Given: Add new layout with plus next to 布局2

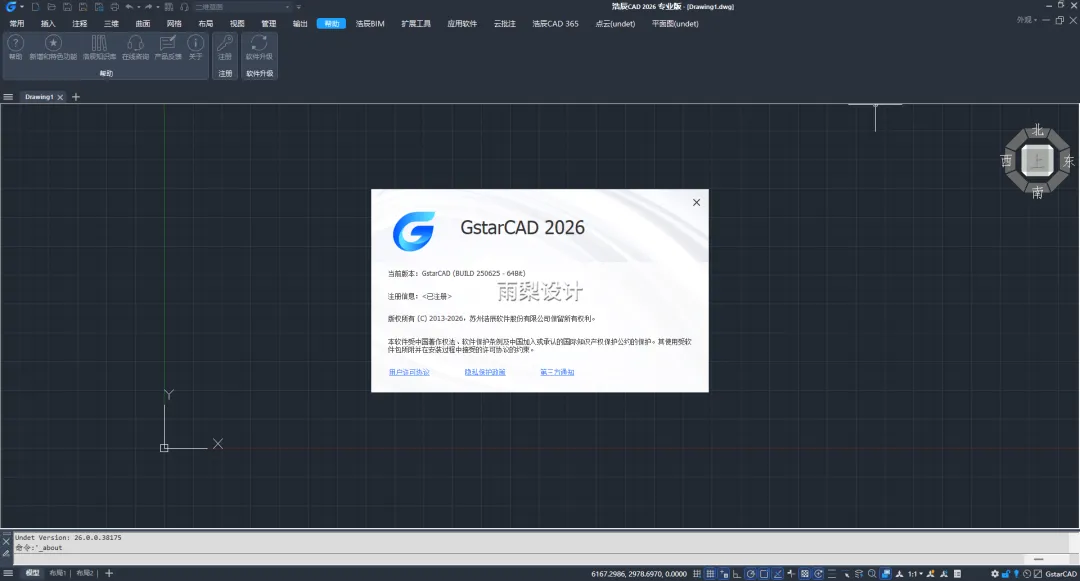Looking at the screenshot, I should click(109, 573).
